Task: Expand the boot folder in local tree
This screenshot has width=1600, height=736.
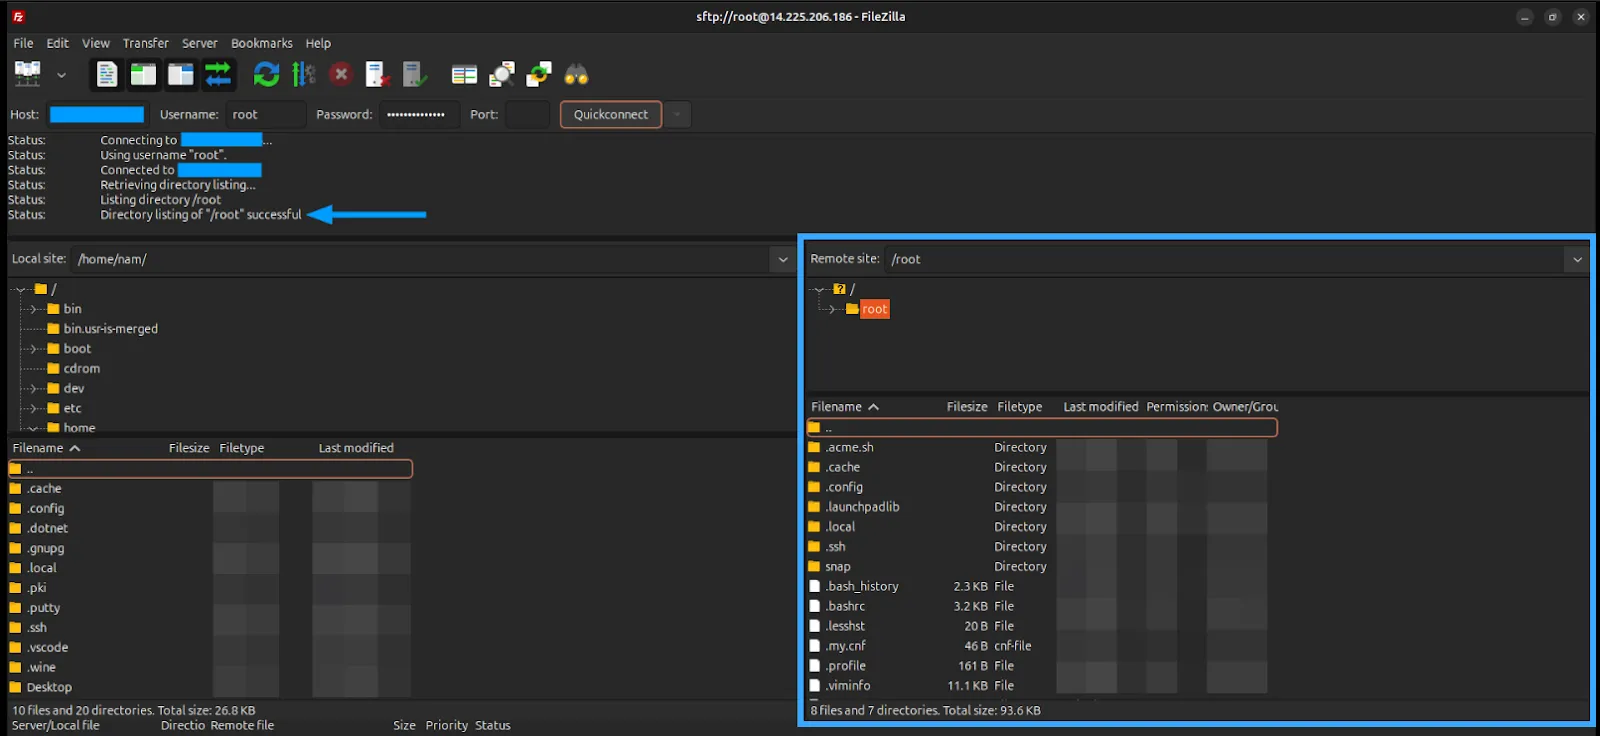Action: (x=33, y=349)
